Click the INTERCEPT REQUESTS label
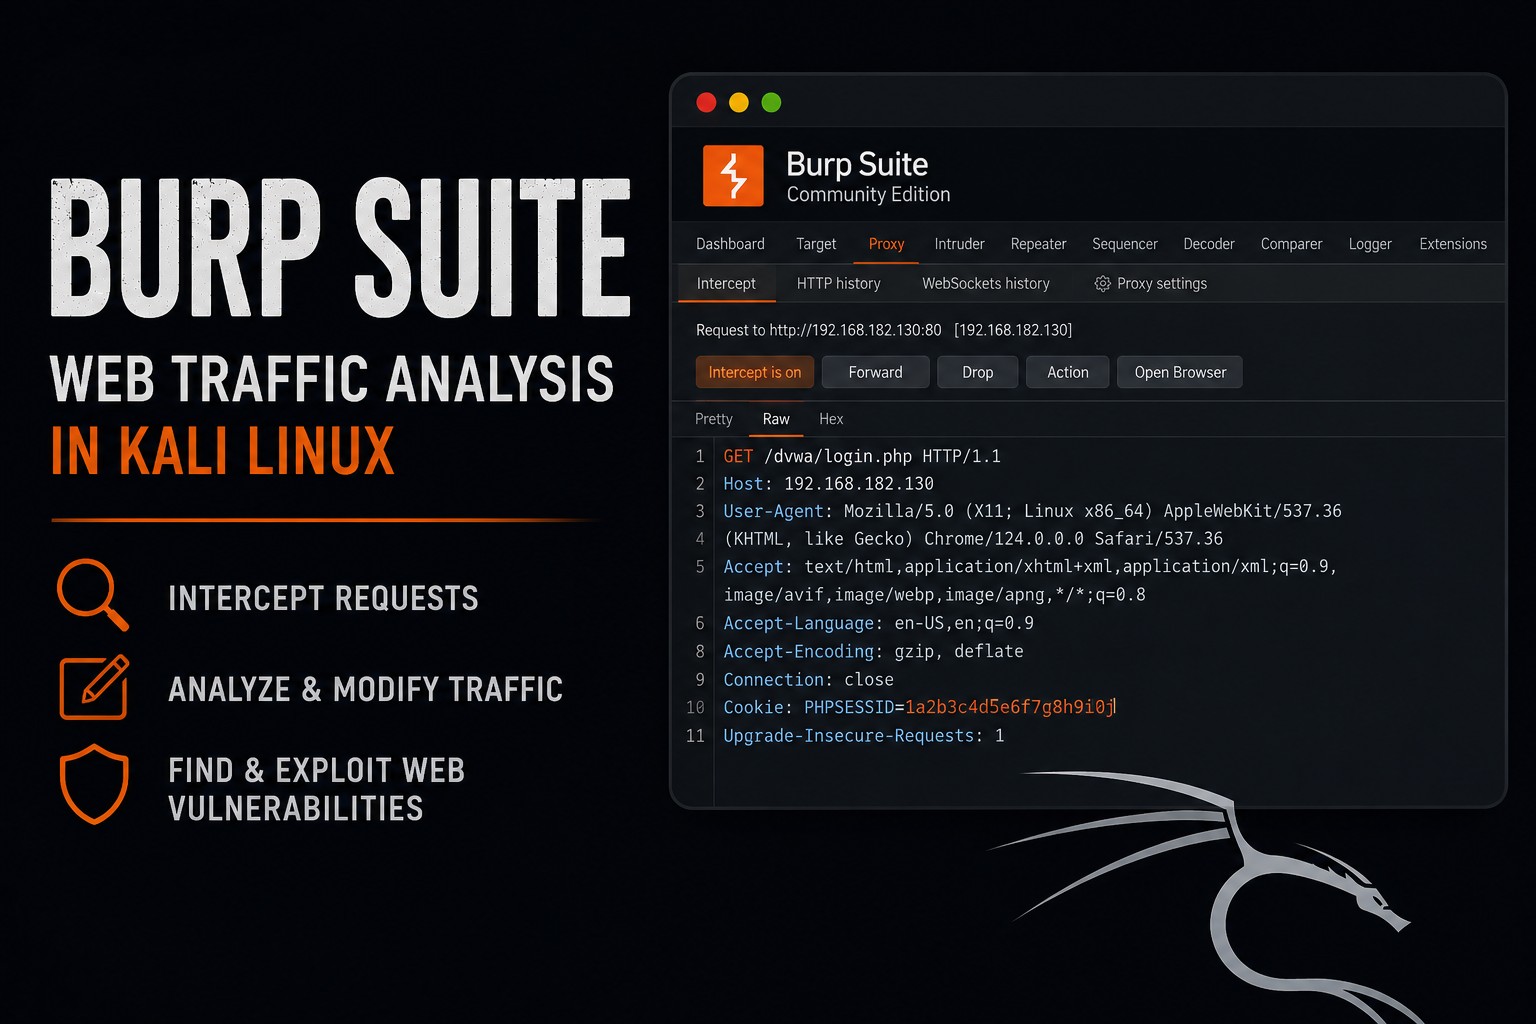Image resolution: width=1536 pixels, height=1024 pixels. pos(323,598)
